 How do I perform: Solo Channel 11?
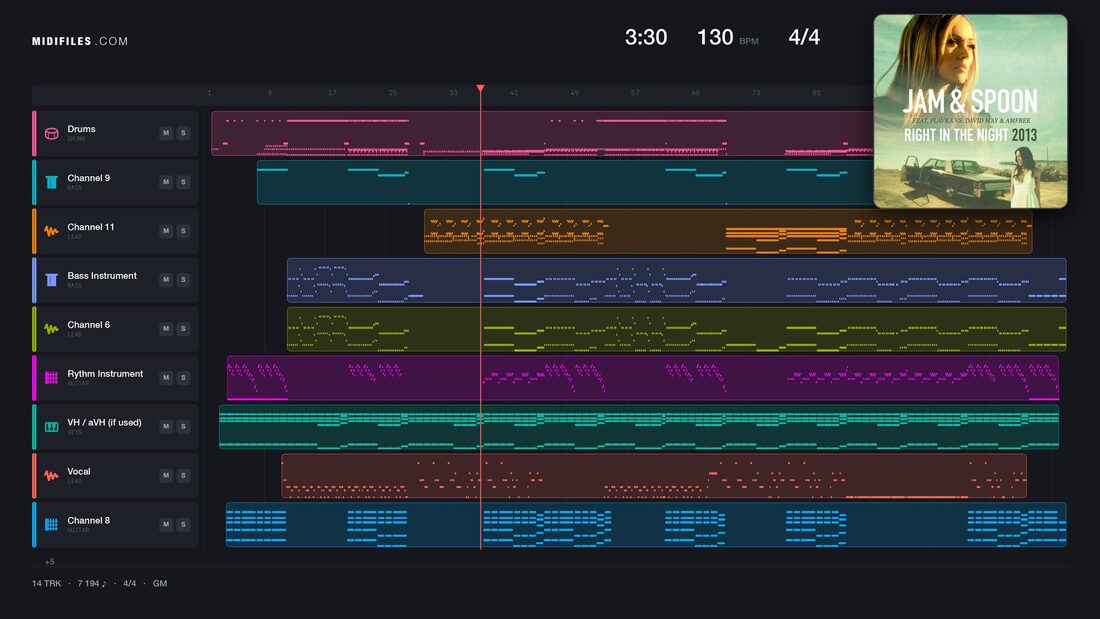point(183,231)
